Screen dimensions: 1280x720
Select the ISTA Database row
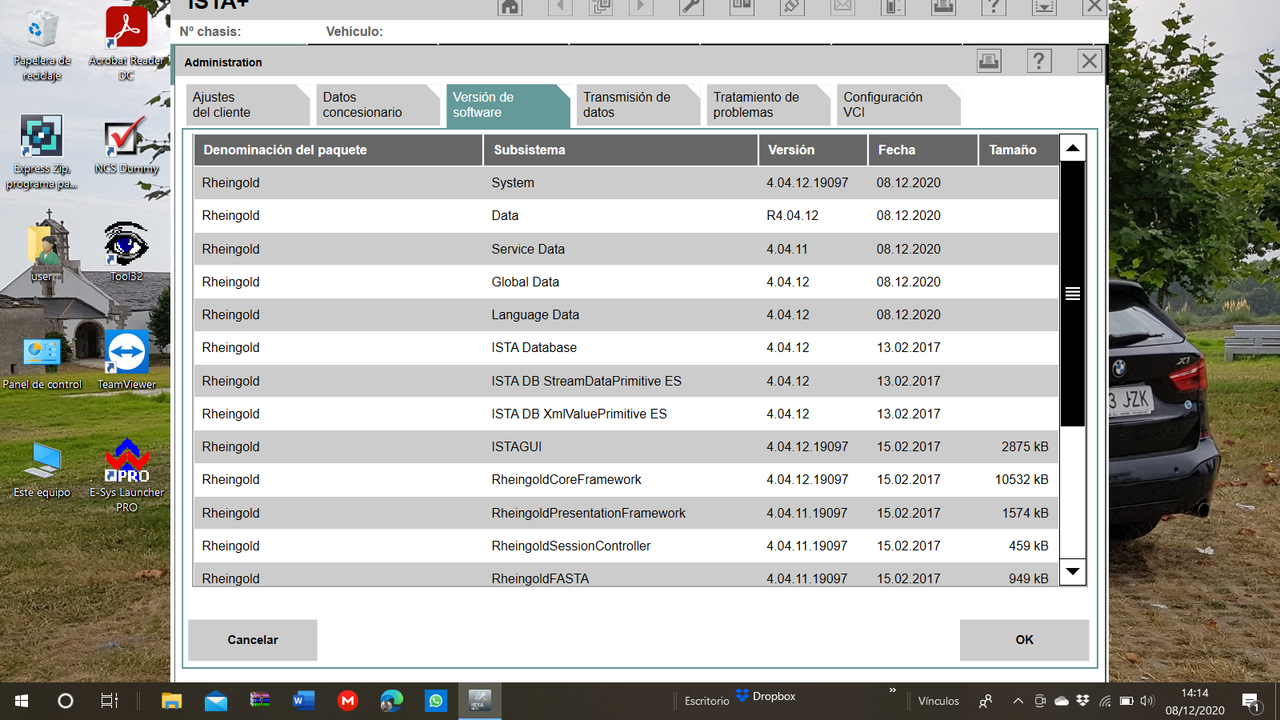click(x=626, y=348)
